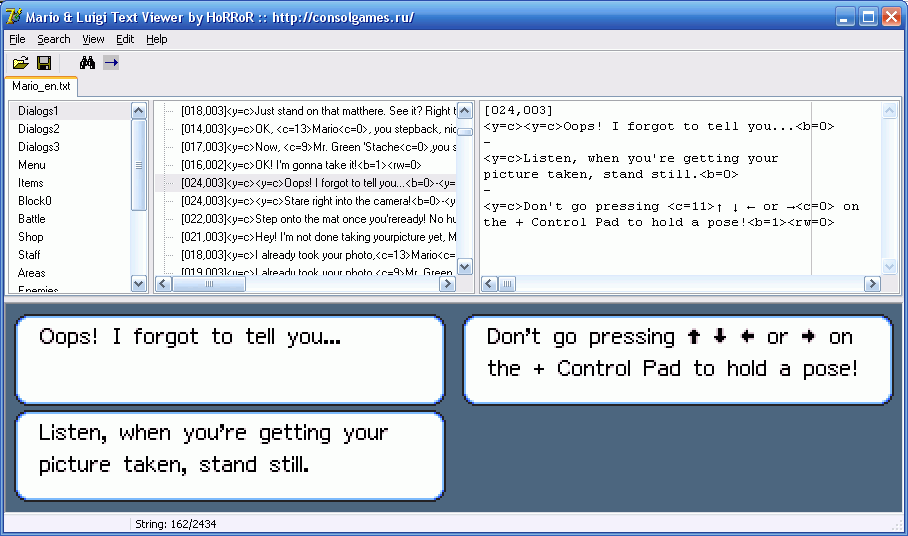
Task: Click the application icon in title bar
Action: tap(13, 17)
